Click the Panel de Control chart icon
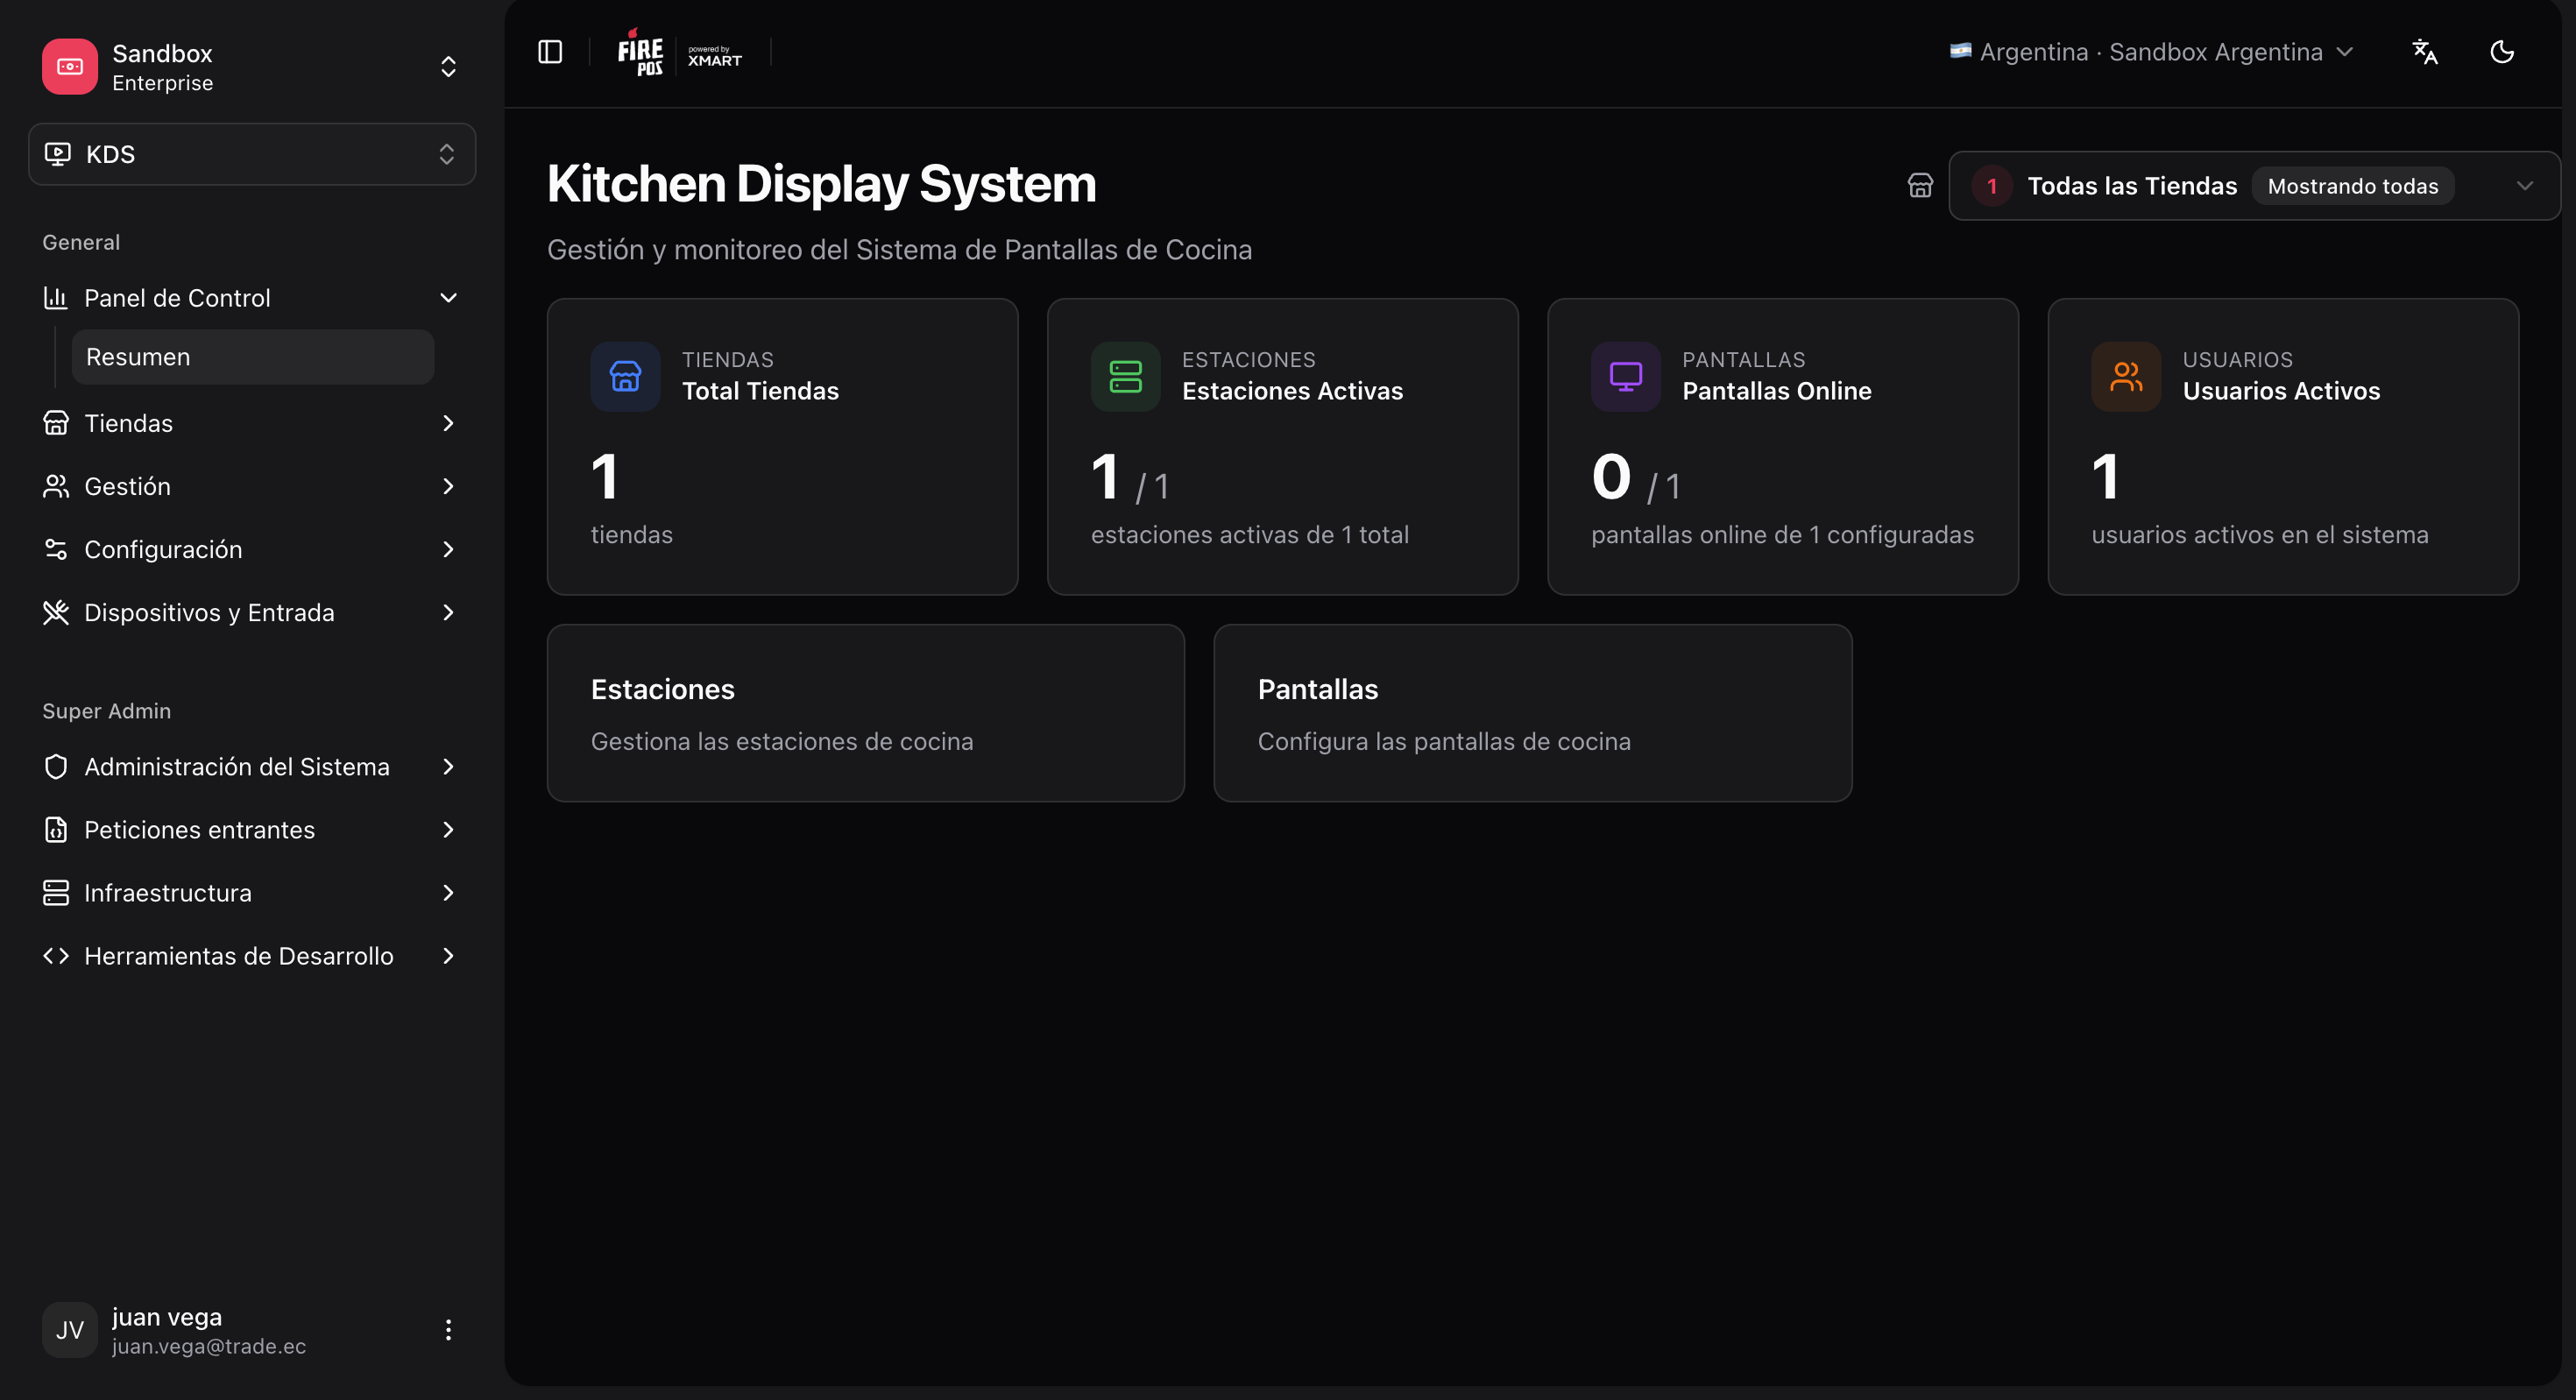The width and height of the screenshot is (2576, 1400). (x=56, y=298)
